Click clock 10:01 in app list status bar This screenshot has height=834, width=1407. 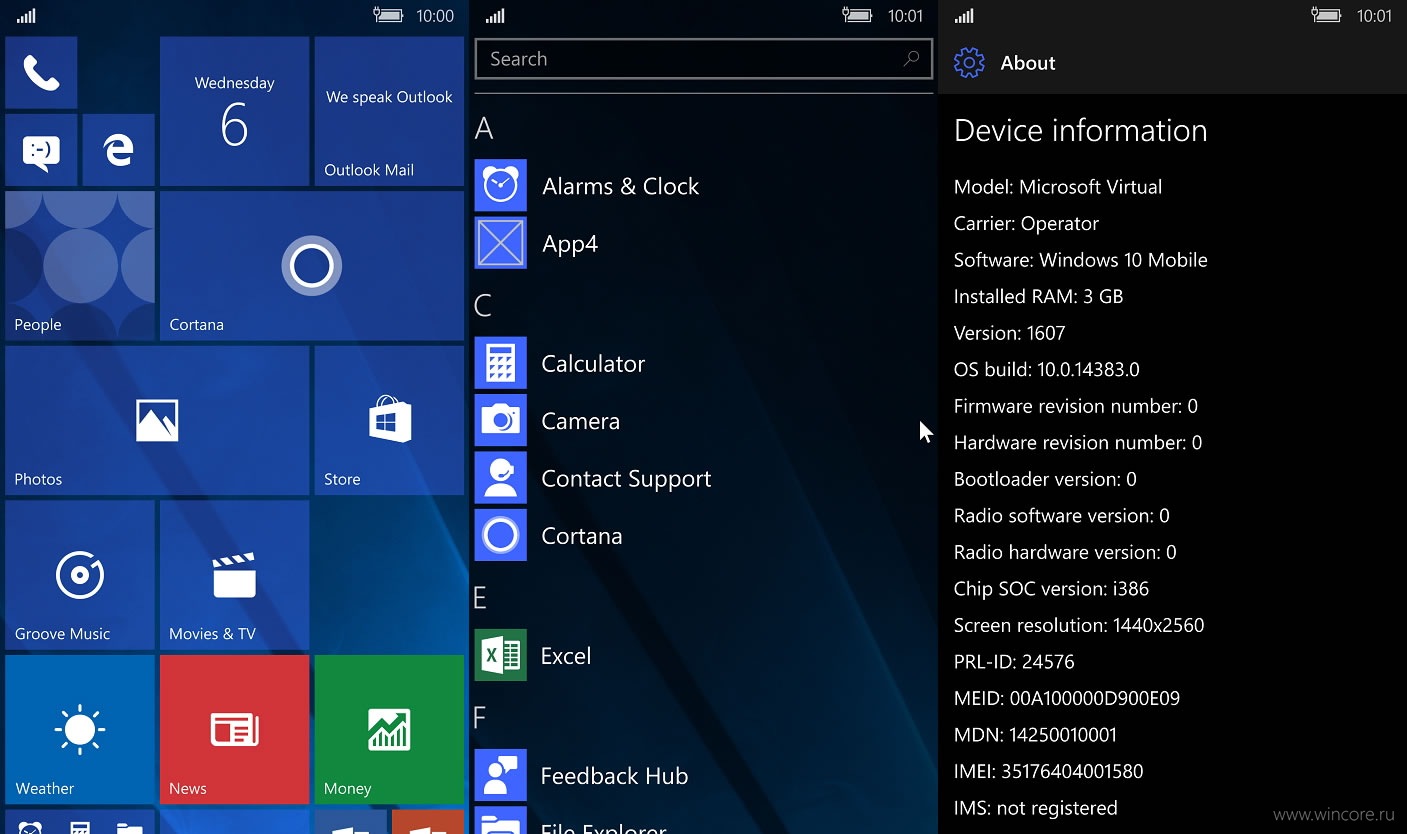pos(905,16)
